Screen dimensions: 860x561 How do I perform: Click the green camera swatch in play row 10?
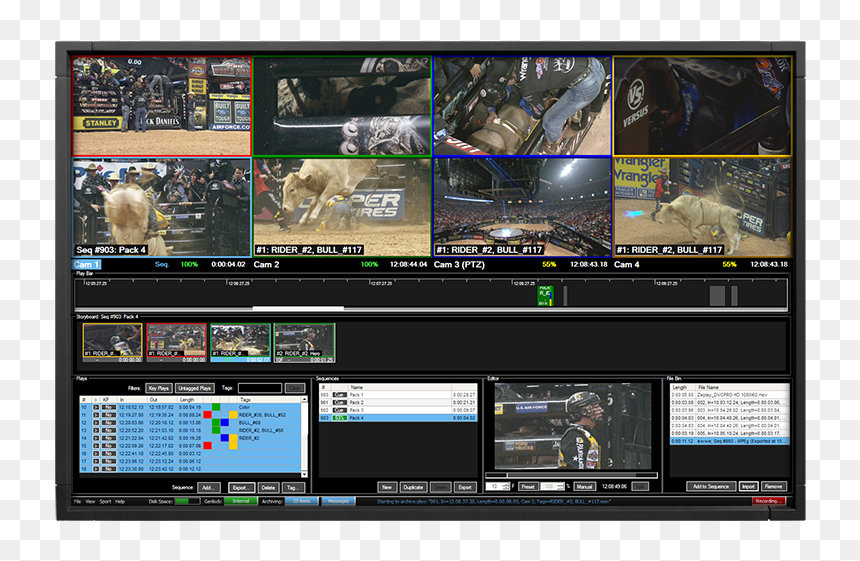(x=216, y=407)
